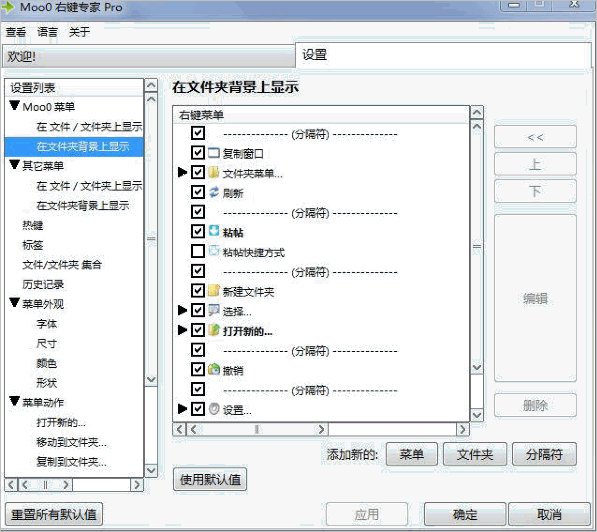
Task: Add a new 菜单 item
Action: point(412,454)
